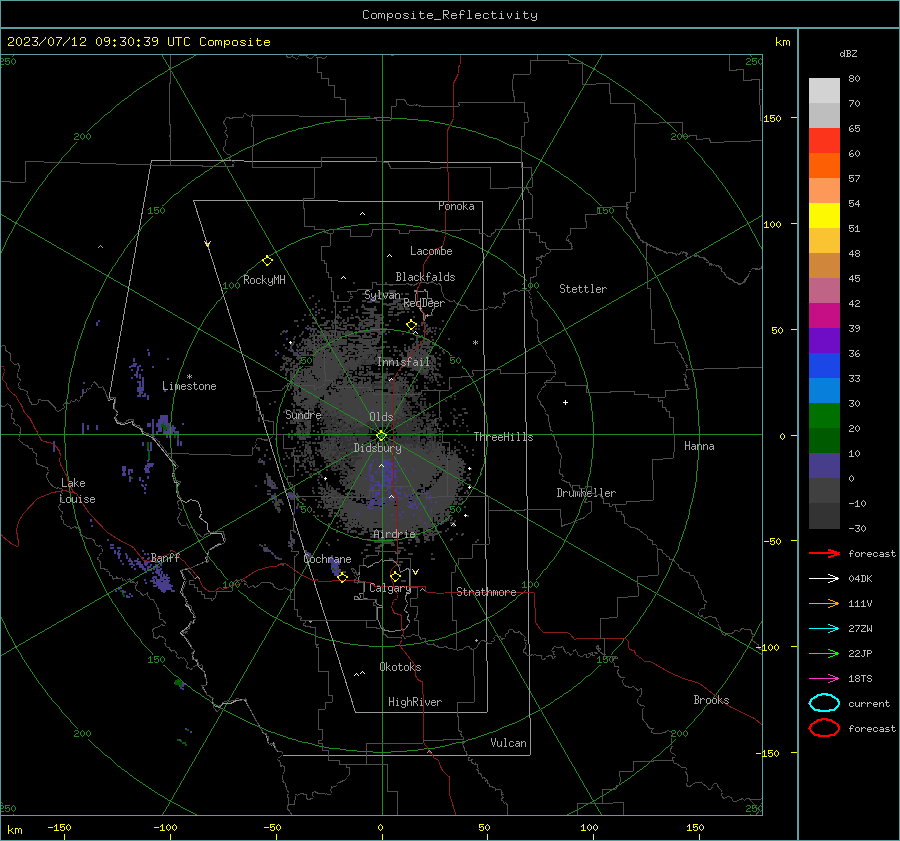Click the Stettler city label
The width and height of the screenshot is (900, 841).
(x=583, y=289)
